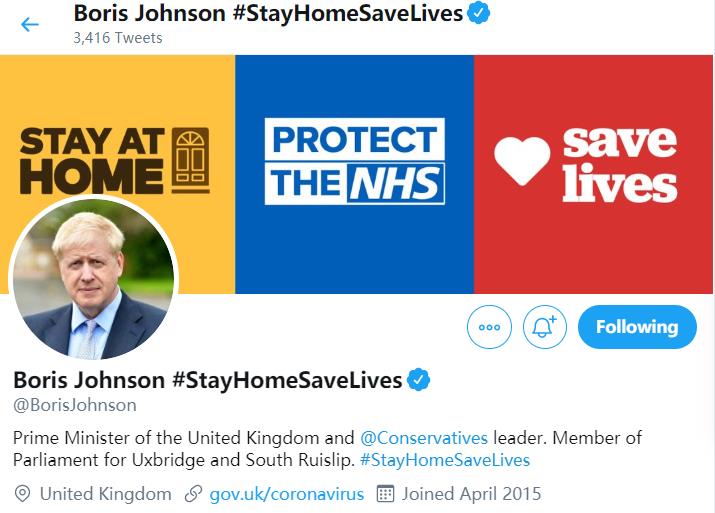Viewport: 715px width, 513px height.
Task: Click the header profile name title
Action: (x=268, y=13)
